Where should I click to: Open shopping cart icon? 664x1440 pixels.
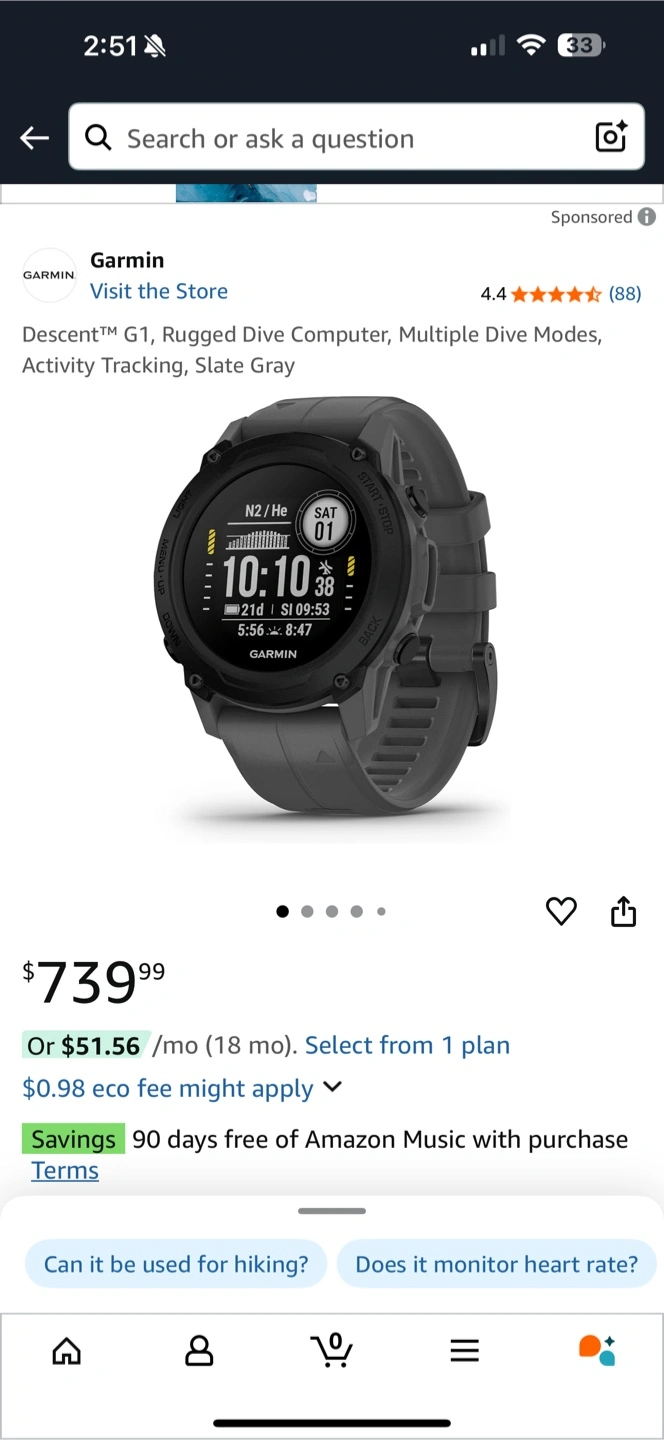click(331, 1350)
